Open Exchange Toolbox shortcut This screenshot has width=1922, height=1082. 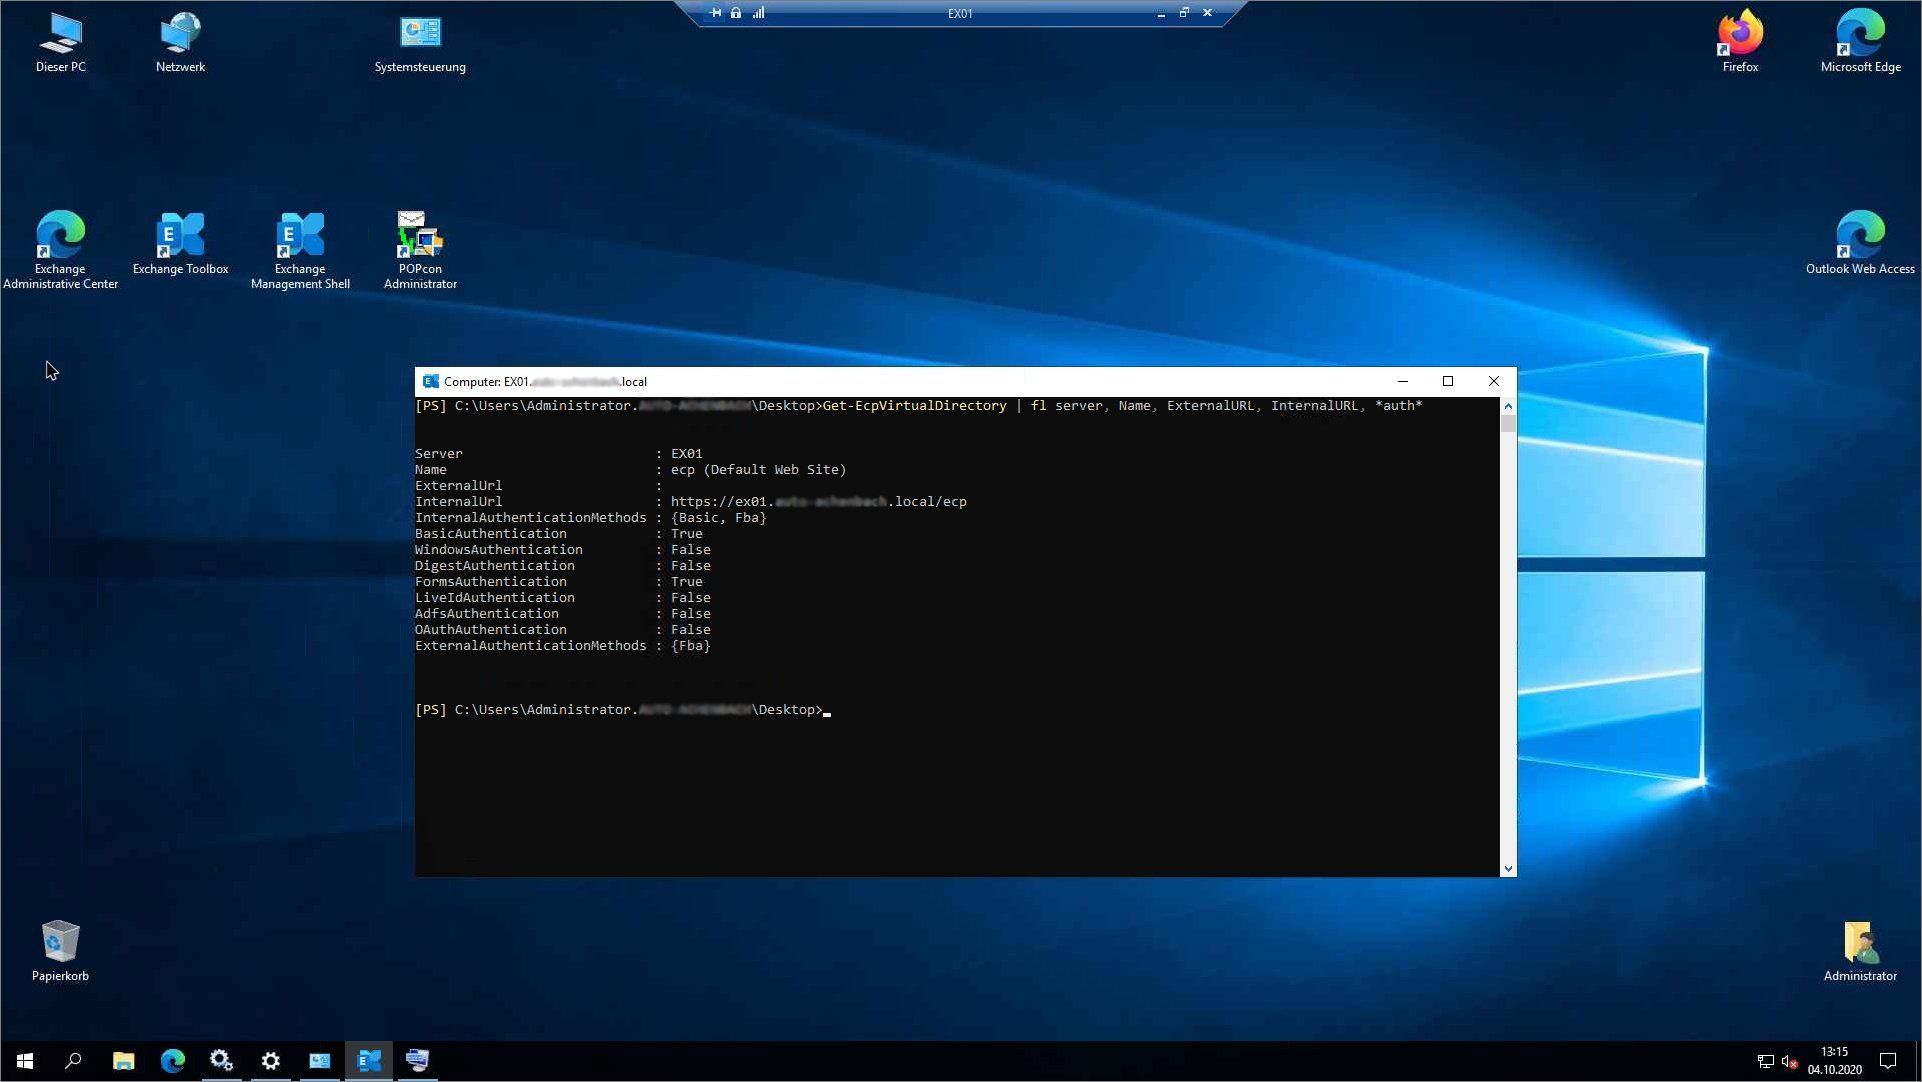(180, 243)
